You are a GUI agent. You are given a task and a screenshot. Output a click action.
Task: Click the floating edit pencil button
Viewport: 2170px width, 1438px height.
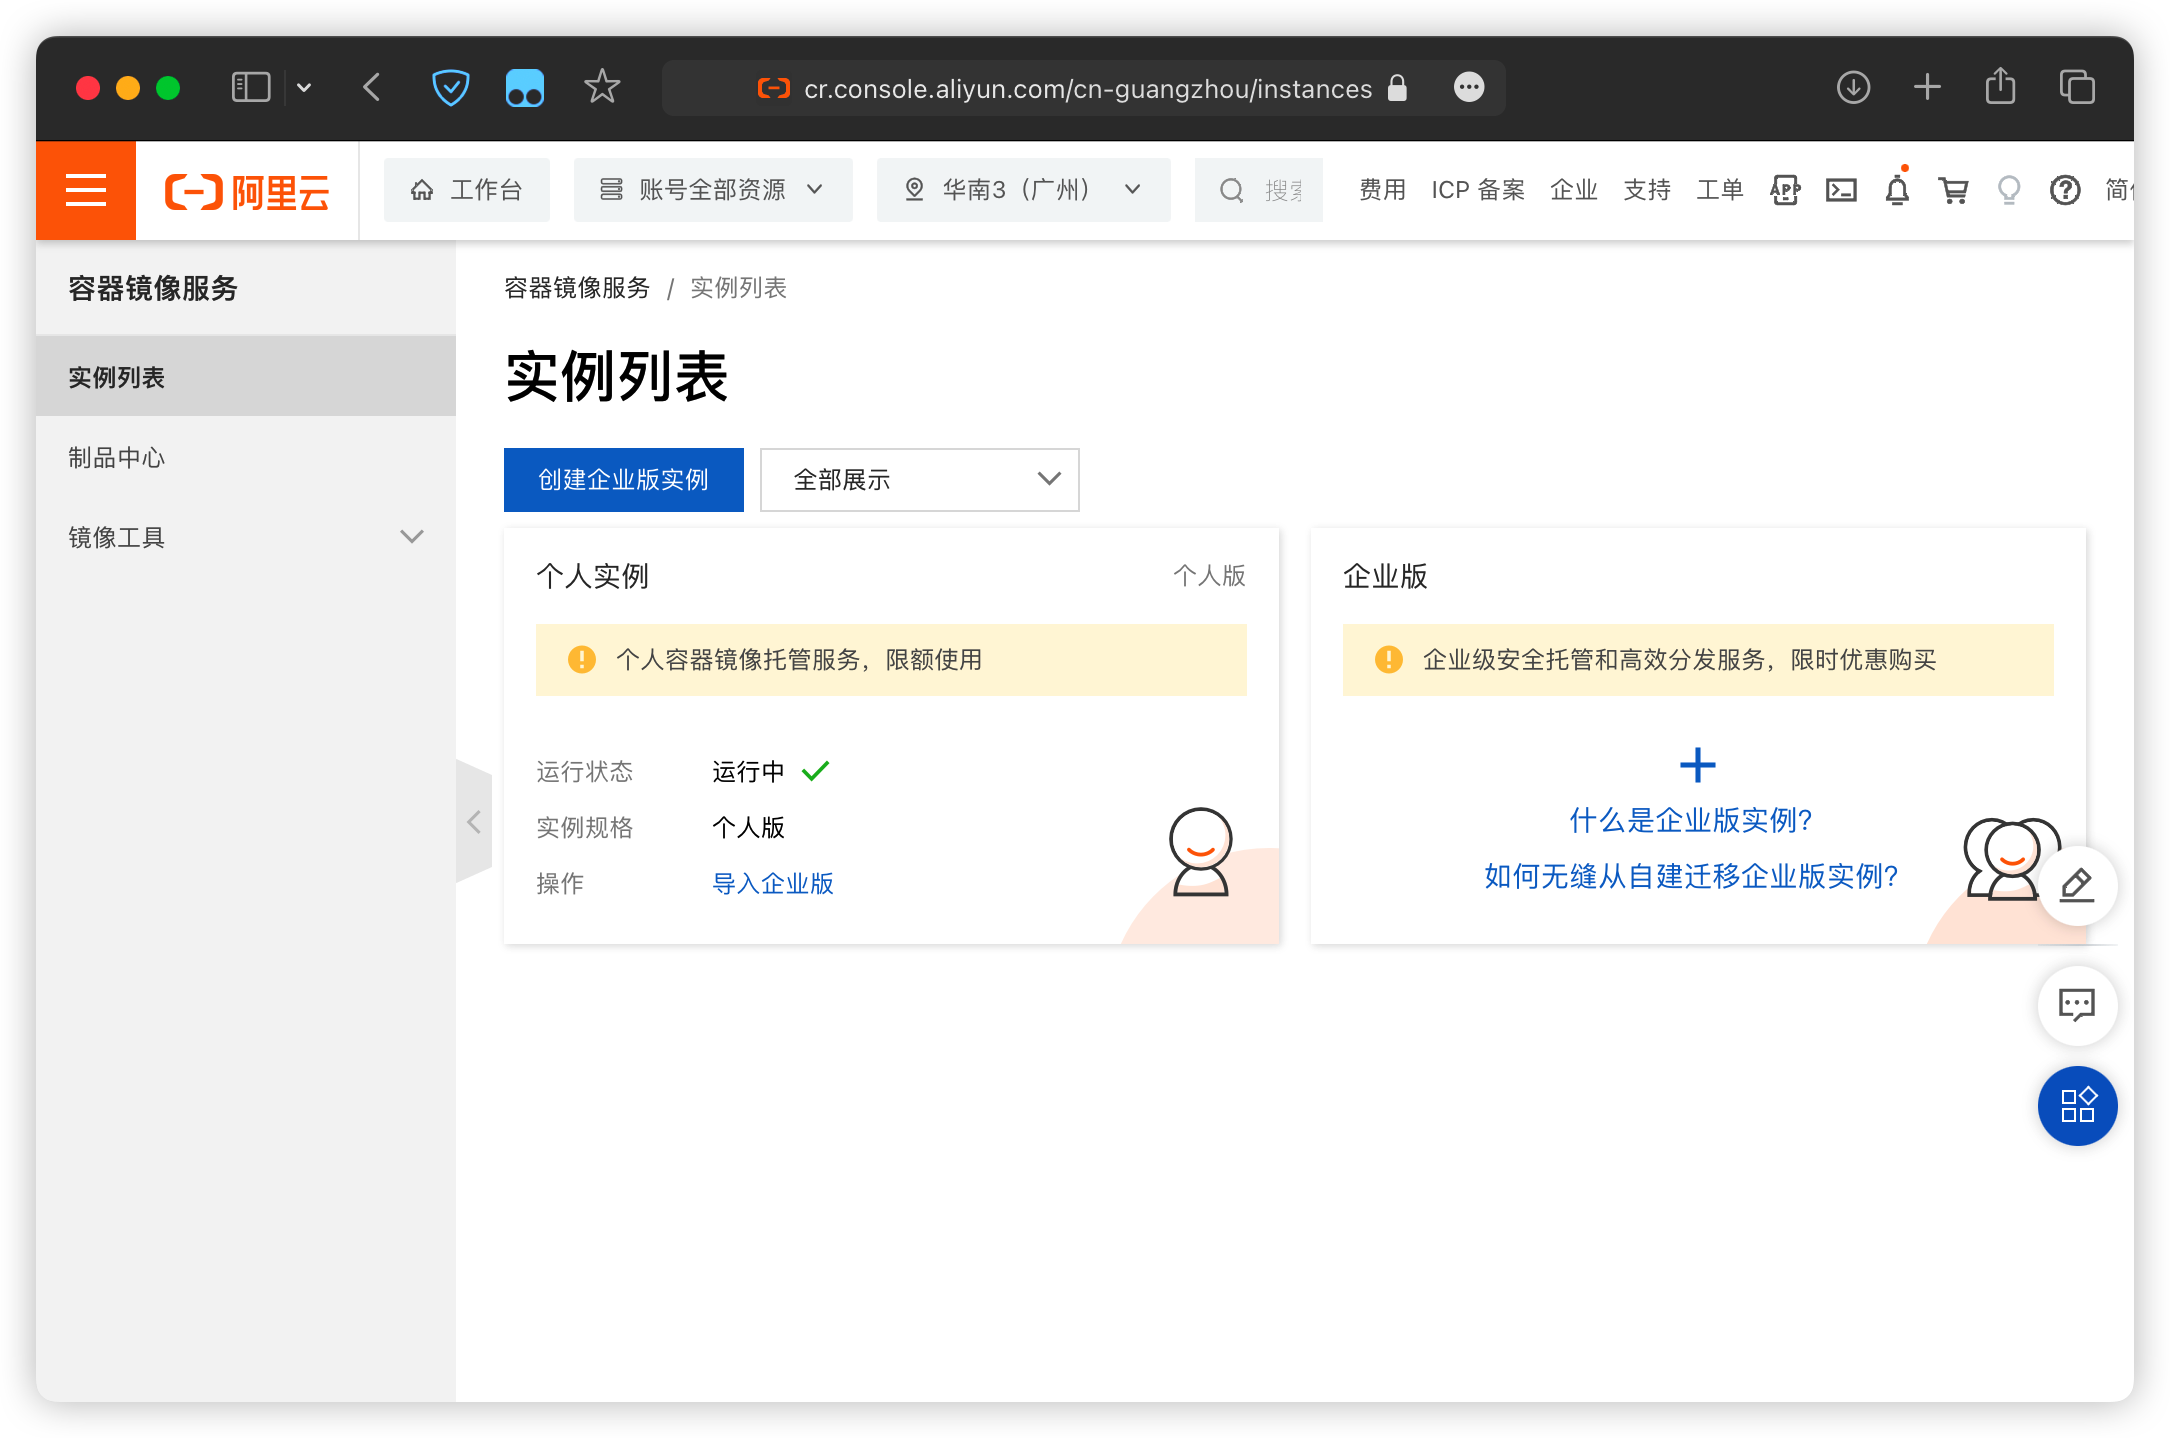(2077, 885)
